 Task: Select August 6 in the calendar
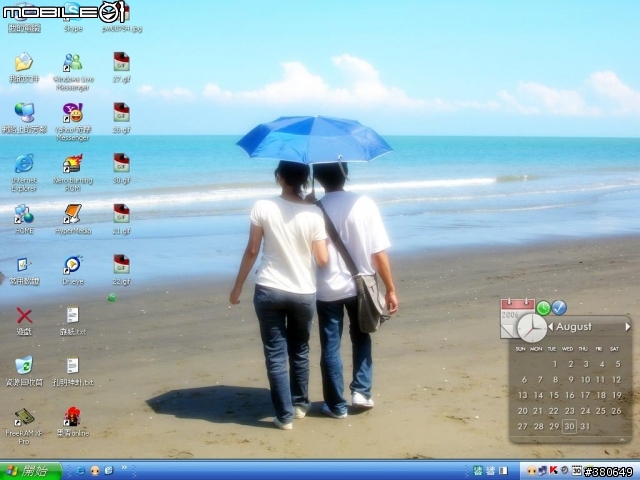524,380
